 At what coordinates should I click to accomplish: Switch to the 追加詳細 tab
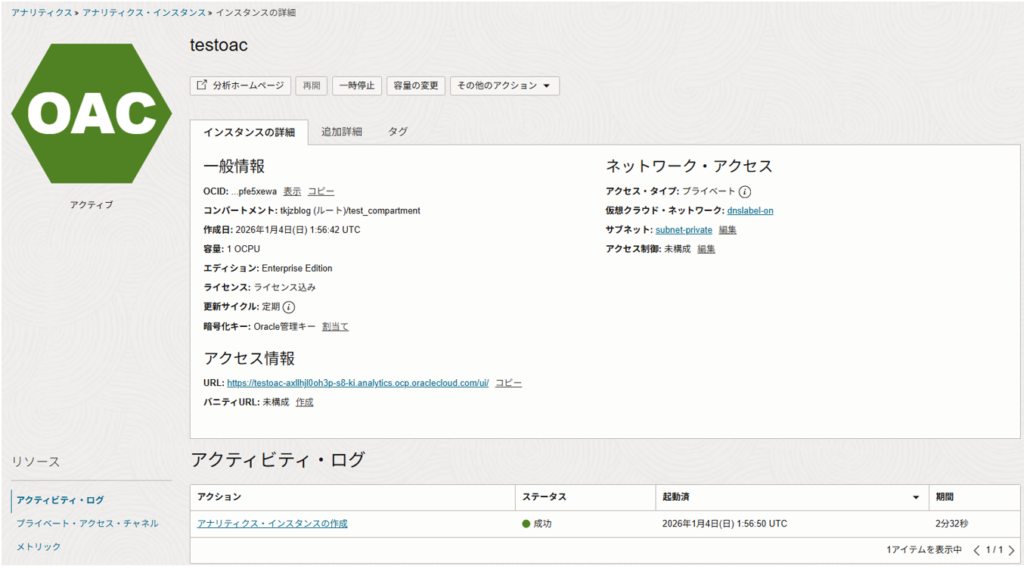pyautogui.click(x=341, y=132)
